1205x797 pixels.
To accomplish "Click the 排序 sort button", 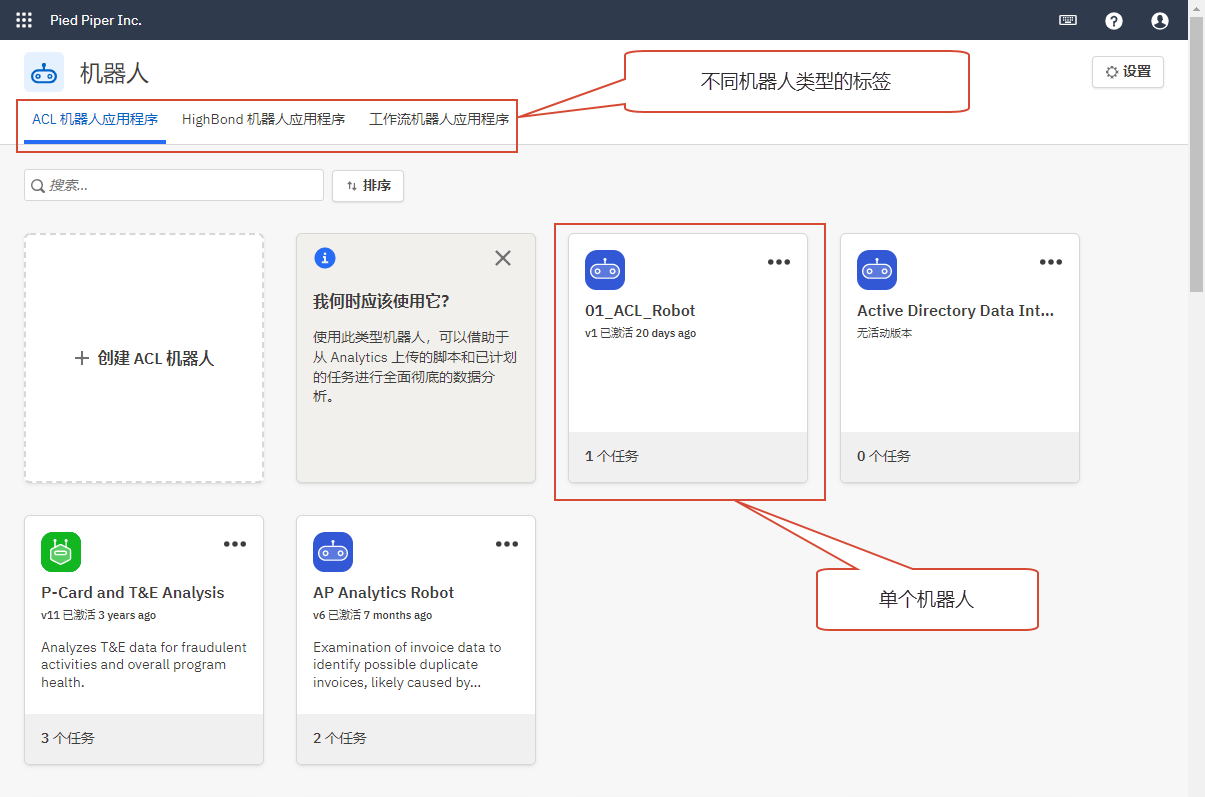I will tap(368, 186).
